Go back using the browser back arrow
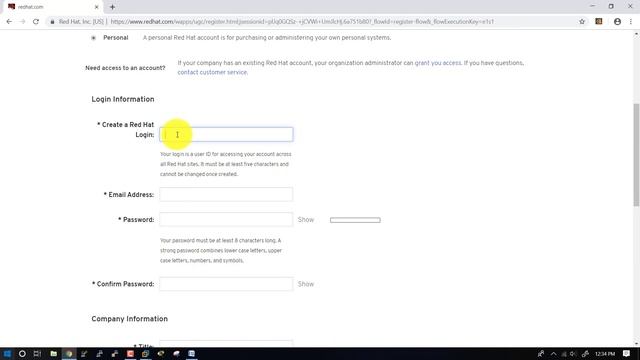Viewport: 640px width, 360px height. click(9, 22)
